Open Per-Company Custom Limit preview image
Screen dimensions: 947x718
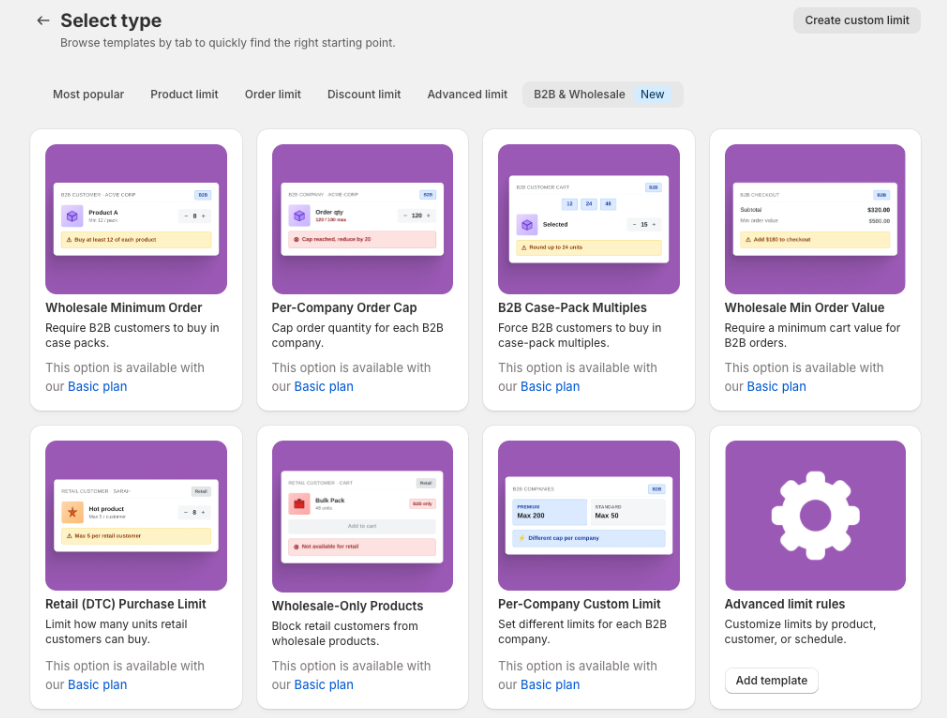589,515
